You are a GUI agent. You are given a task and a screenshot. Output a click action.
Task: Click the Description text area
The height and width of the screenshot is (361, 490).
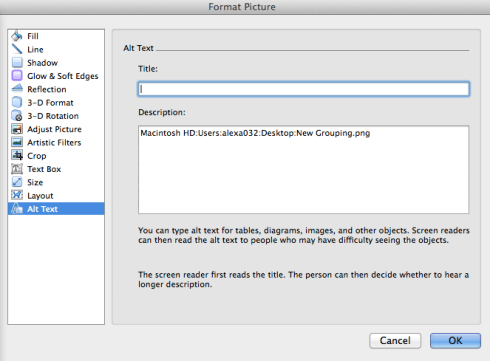click(x=303, y=169)
